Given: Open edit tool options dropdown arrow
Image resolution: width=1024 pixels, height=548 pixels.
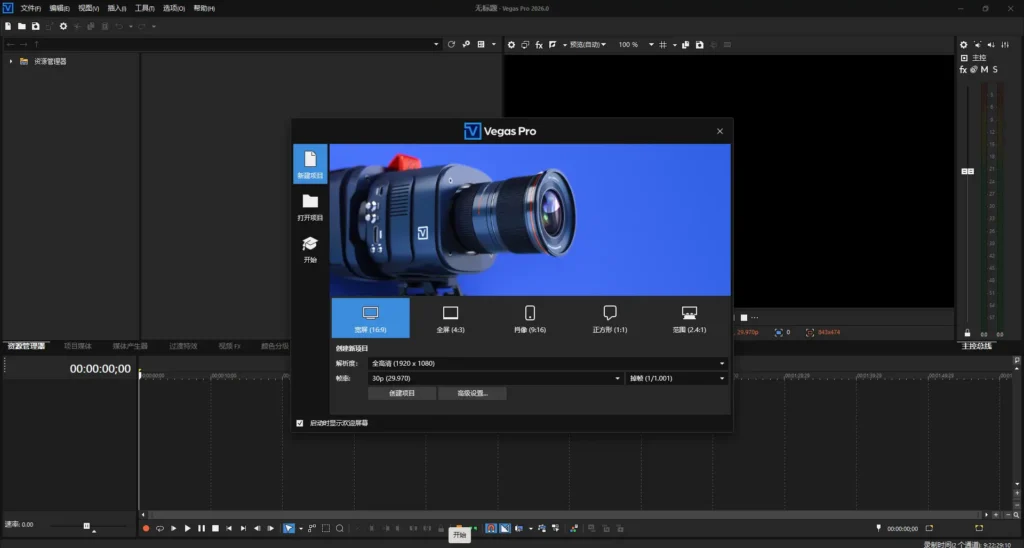Looking at the screenshot, I should point(300,528).
